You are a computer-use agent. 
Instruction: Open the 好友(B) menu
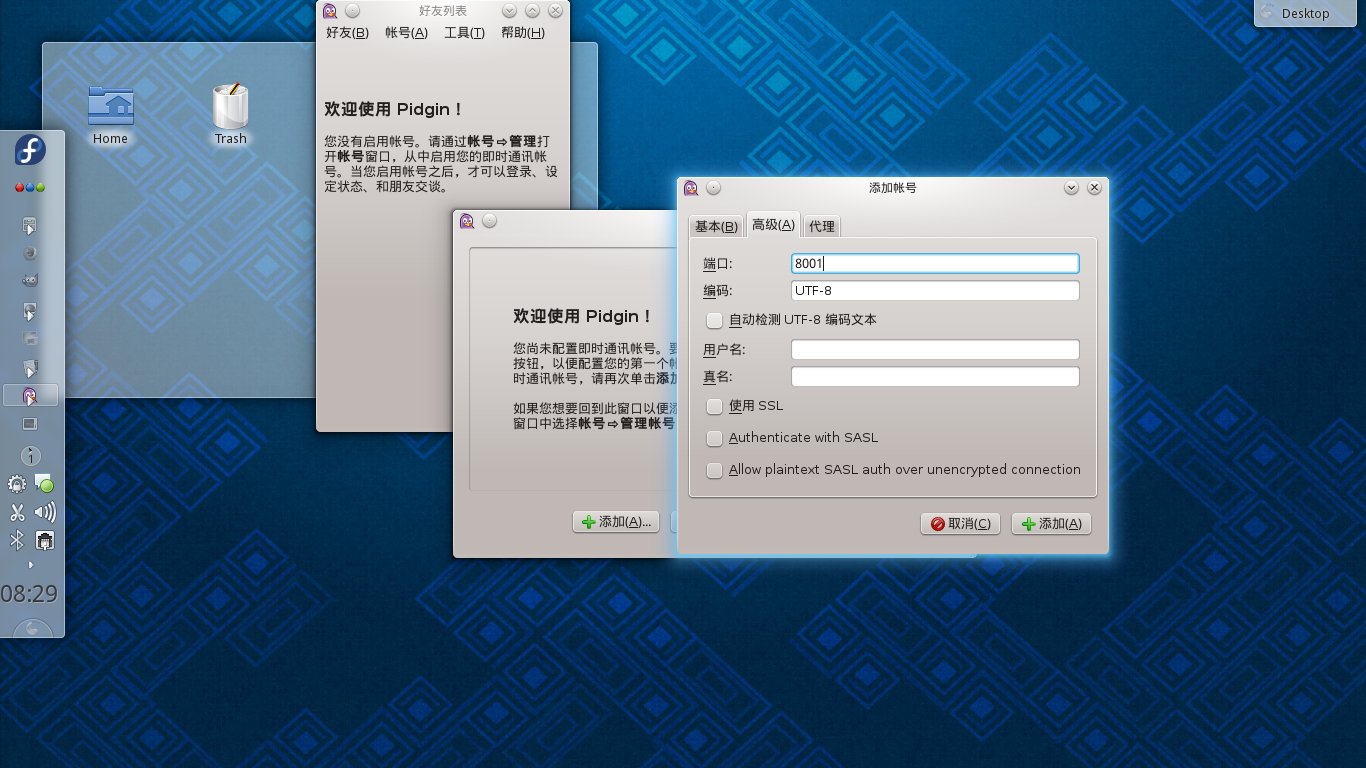347,33
